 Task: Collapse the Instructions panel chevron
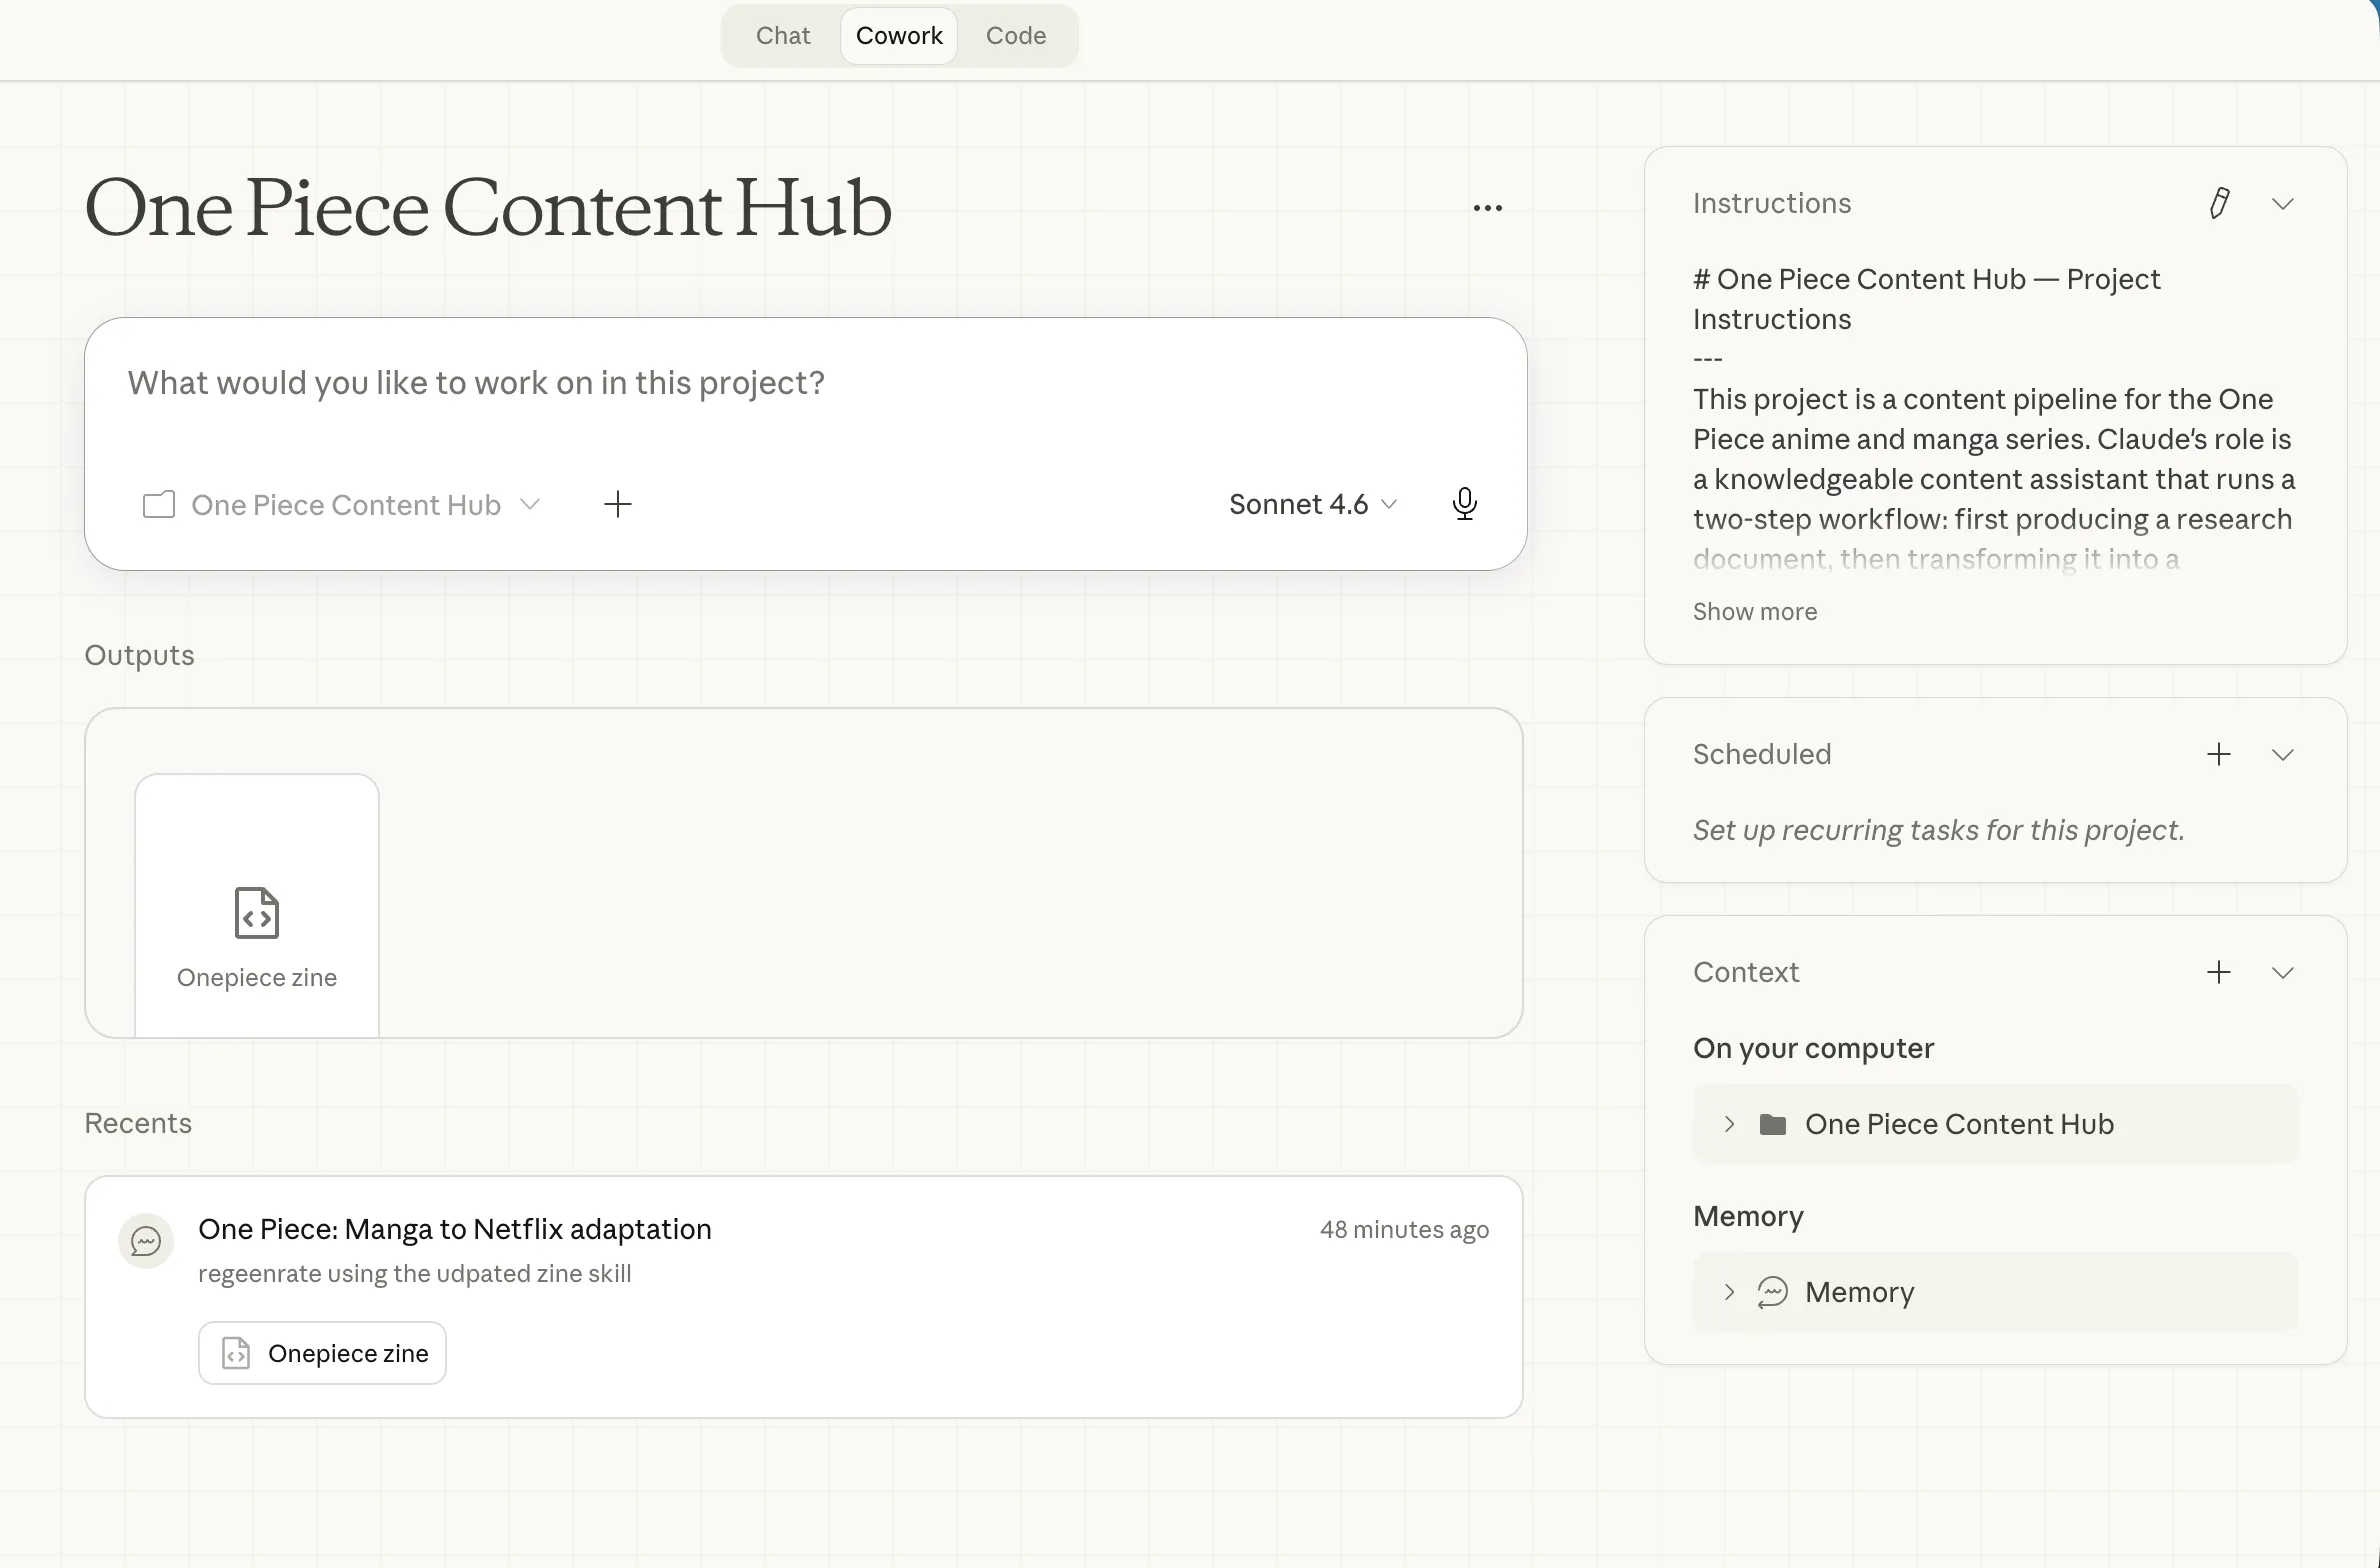pyautogui.click(x=2282, y=204)
